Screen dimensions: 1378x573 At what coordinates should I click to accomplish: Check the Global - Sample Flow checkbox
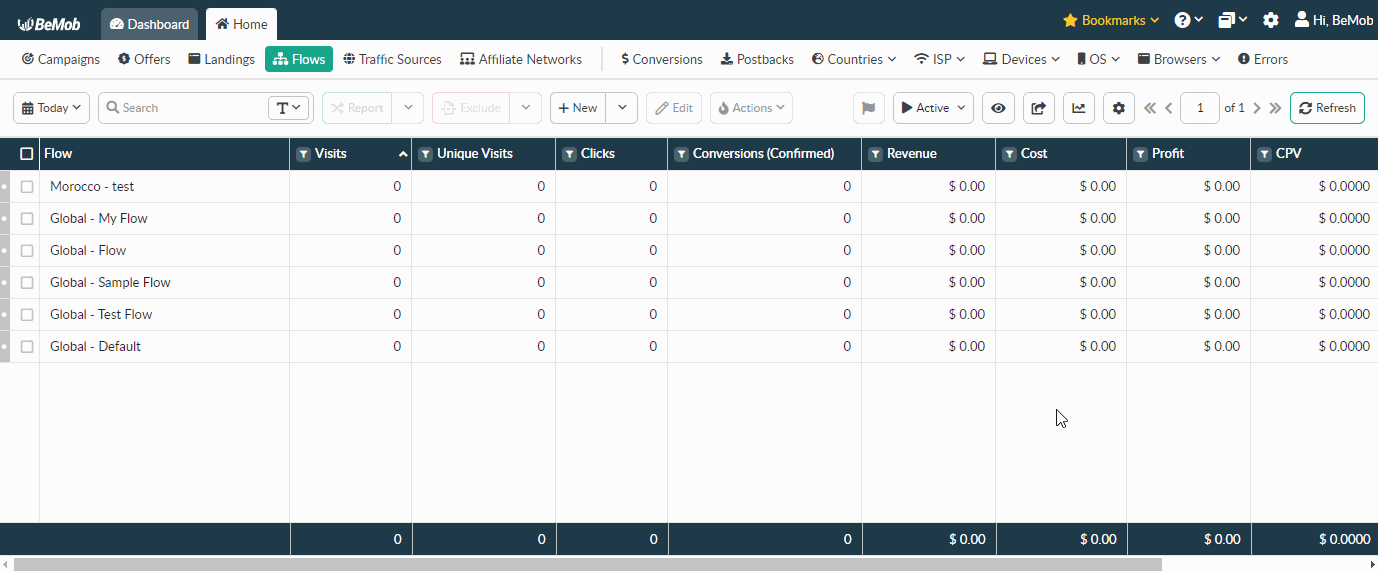pyautogui.click(x=27, y=282)
